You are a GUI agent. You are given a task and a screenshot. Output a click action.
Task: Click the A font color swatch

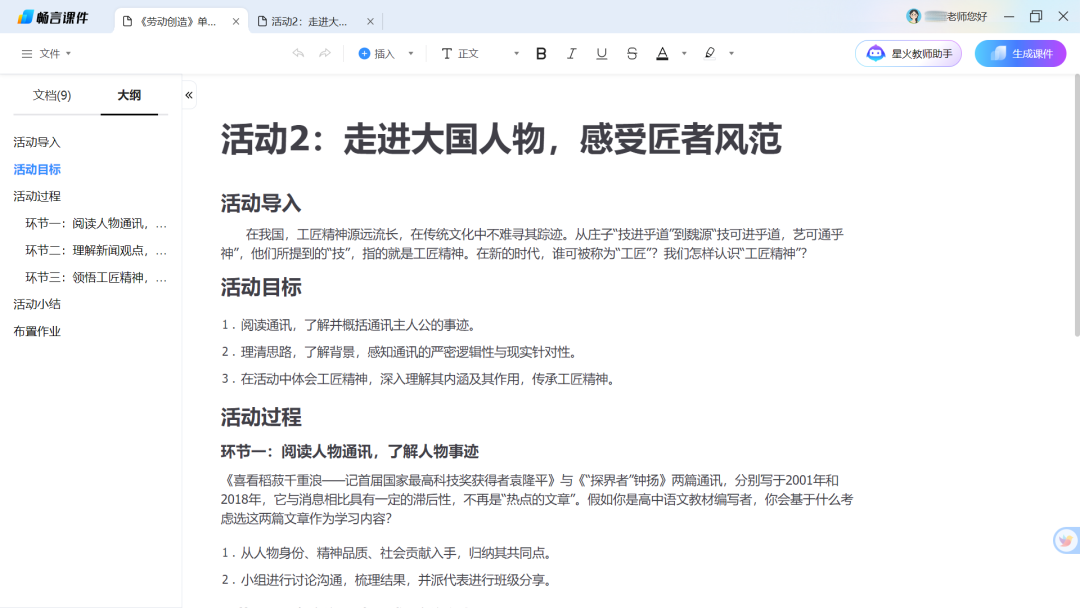662,54
